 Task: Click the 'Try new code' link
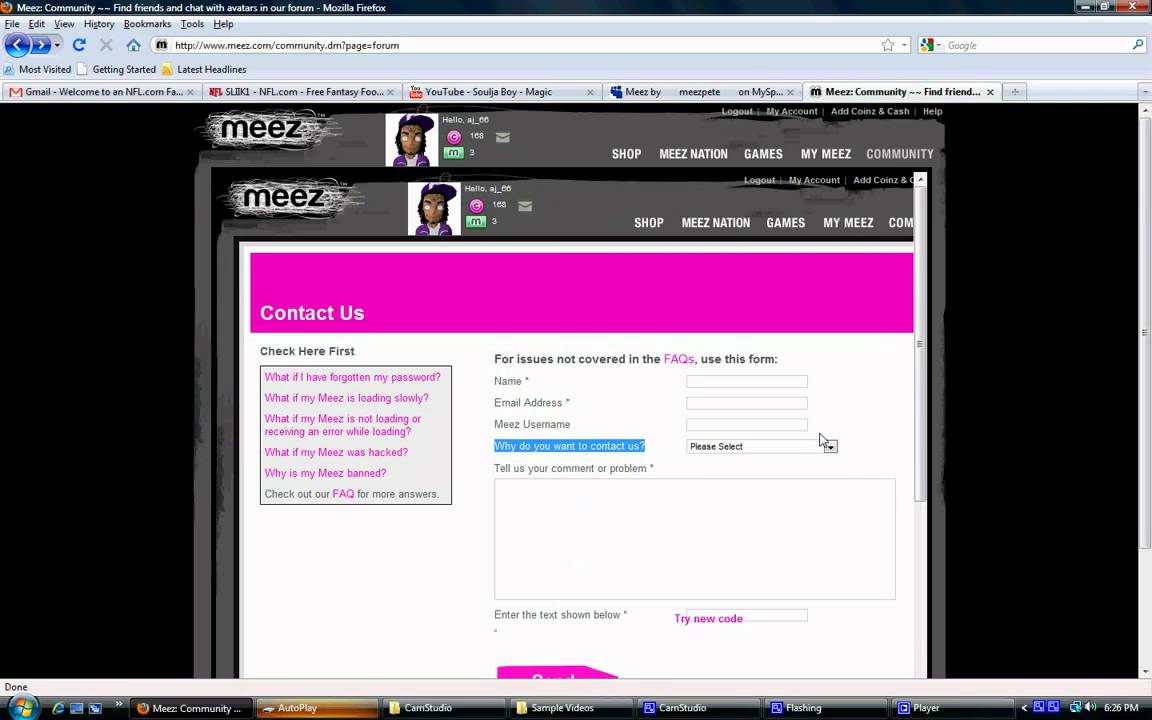pyautogui.click(x=708, y=619)
